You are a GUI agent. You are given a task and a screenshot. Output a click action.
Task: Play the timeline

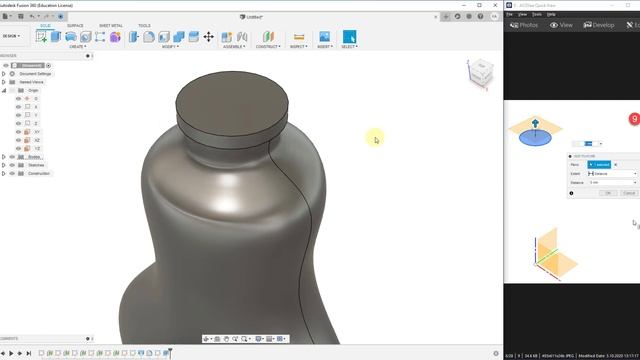click(11, 353)
